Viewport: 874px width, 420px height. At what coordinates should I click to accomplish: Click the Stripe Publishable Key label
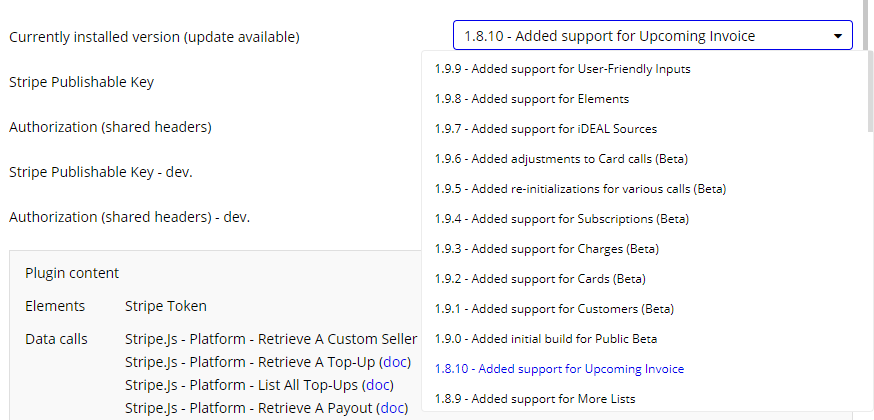[81, 82]
